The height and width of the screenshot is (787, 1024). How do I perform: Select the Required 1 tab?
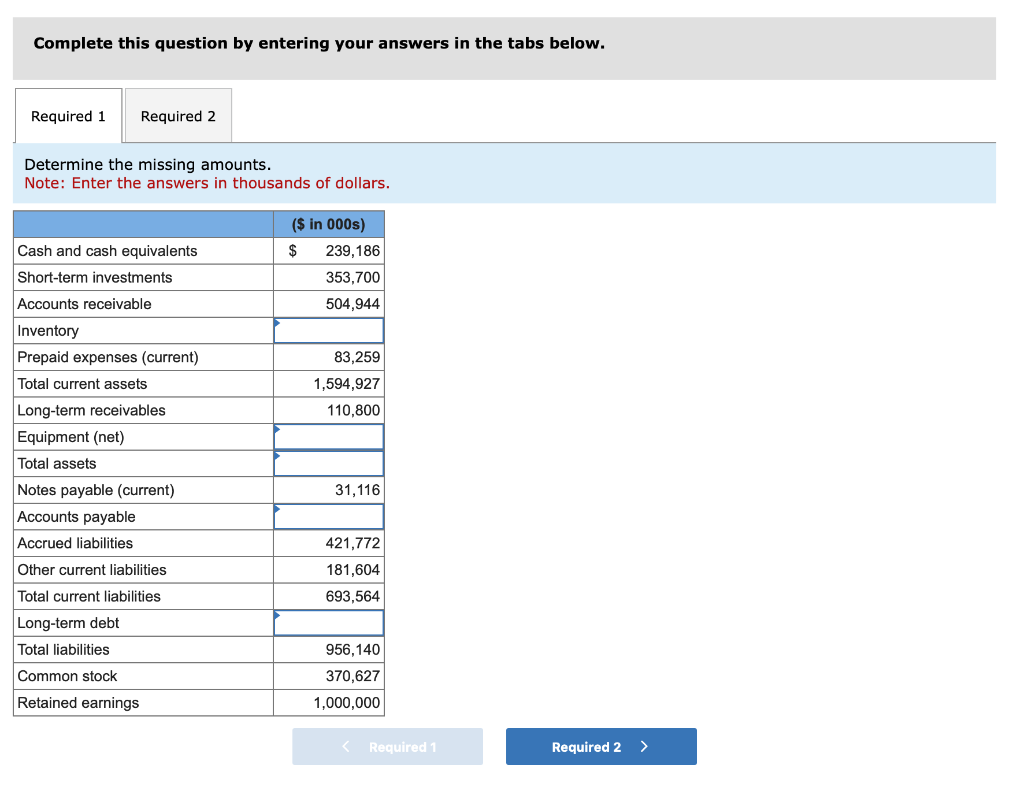click(68, 115)
